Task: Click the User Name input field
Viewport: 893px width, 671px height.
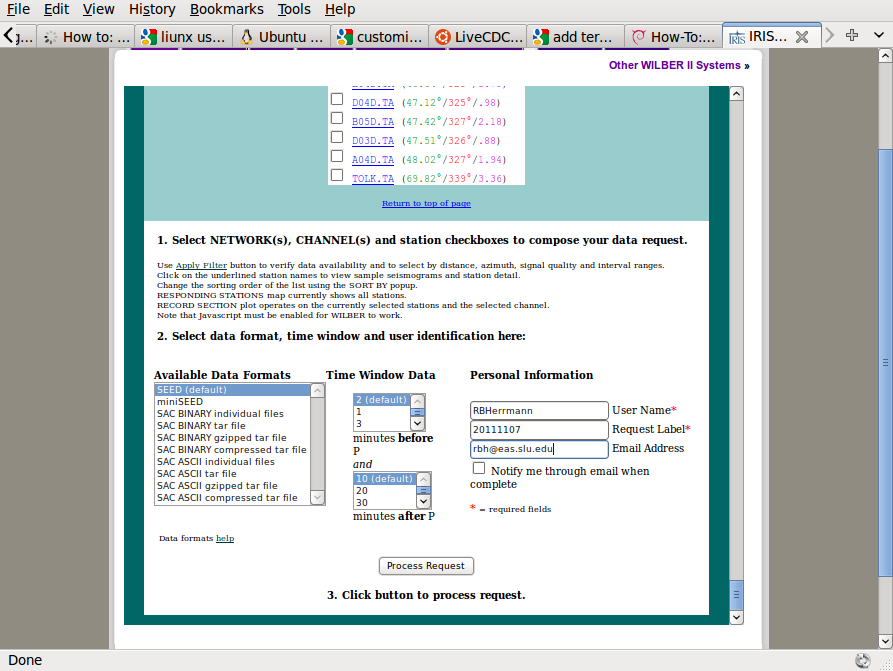Action: [x=539, y=411]
